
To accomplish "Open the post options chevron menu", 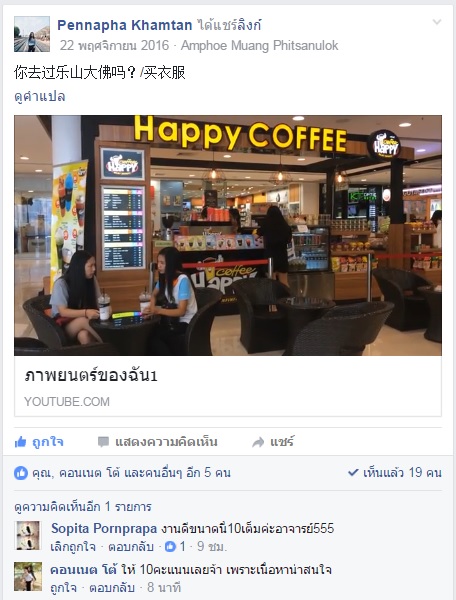I will click(437, 22).
